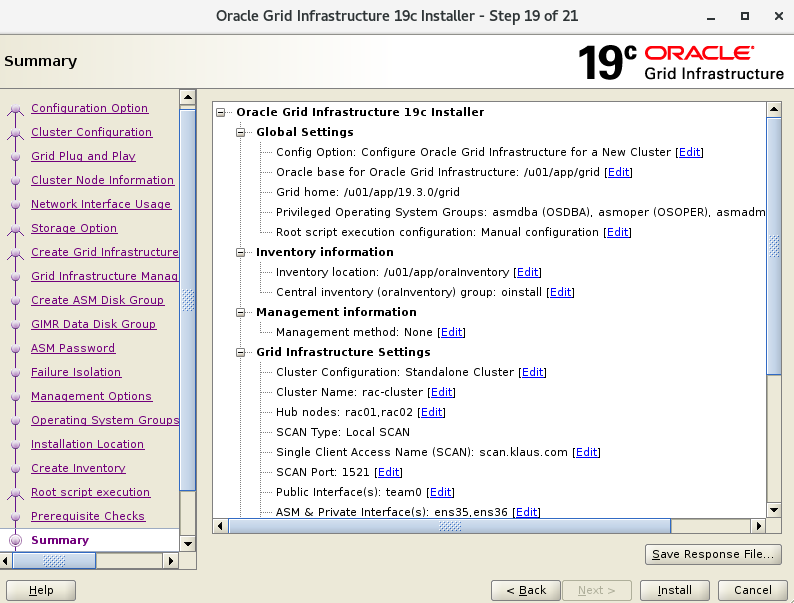Open the Cluster Configuration step
Image resolution: width=794 pixels, height=603 pixels.
[91, 132]
